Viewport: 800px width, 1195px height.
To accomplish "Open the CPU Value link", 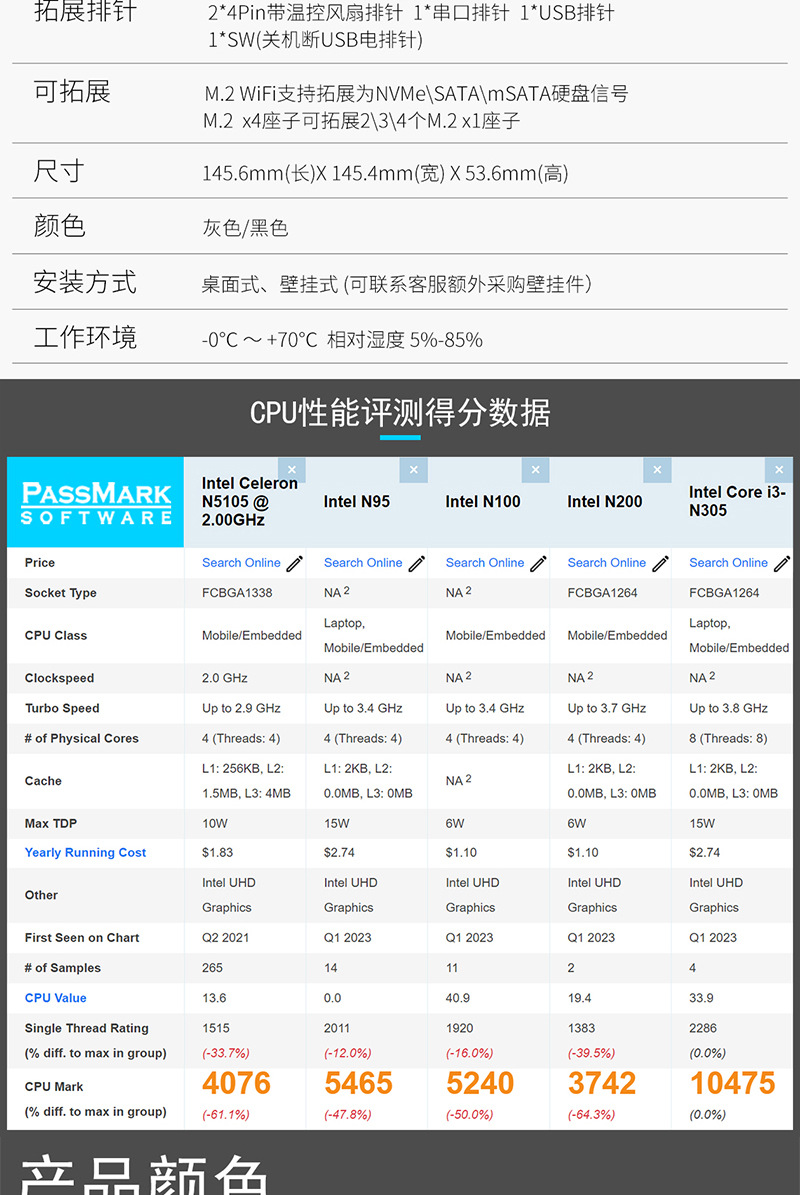I will click(x=56, y=998).
